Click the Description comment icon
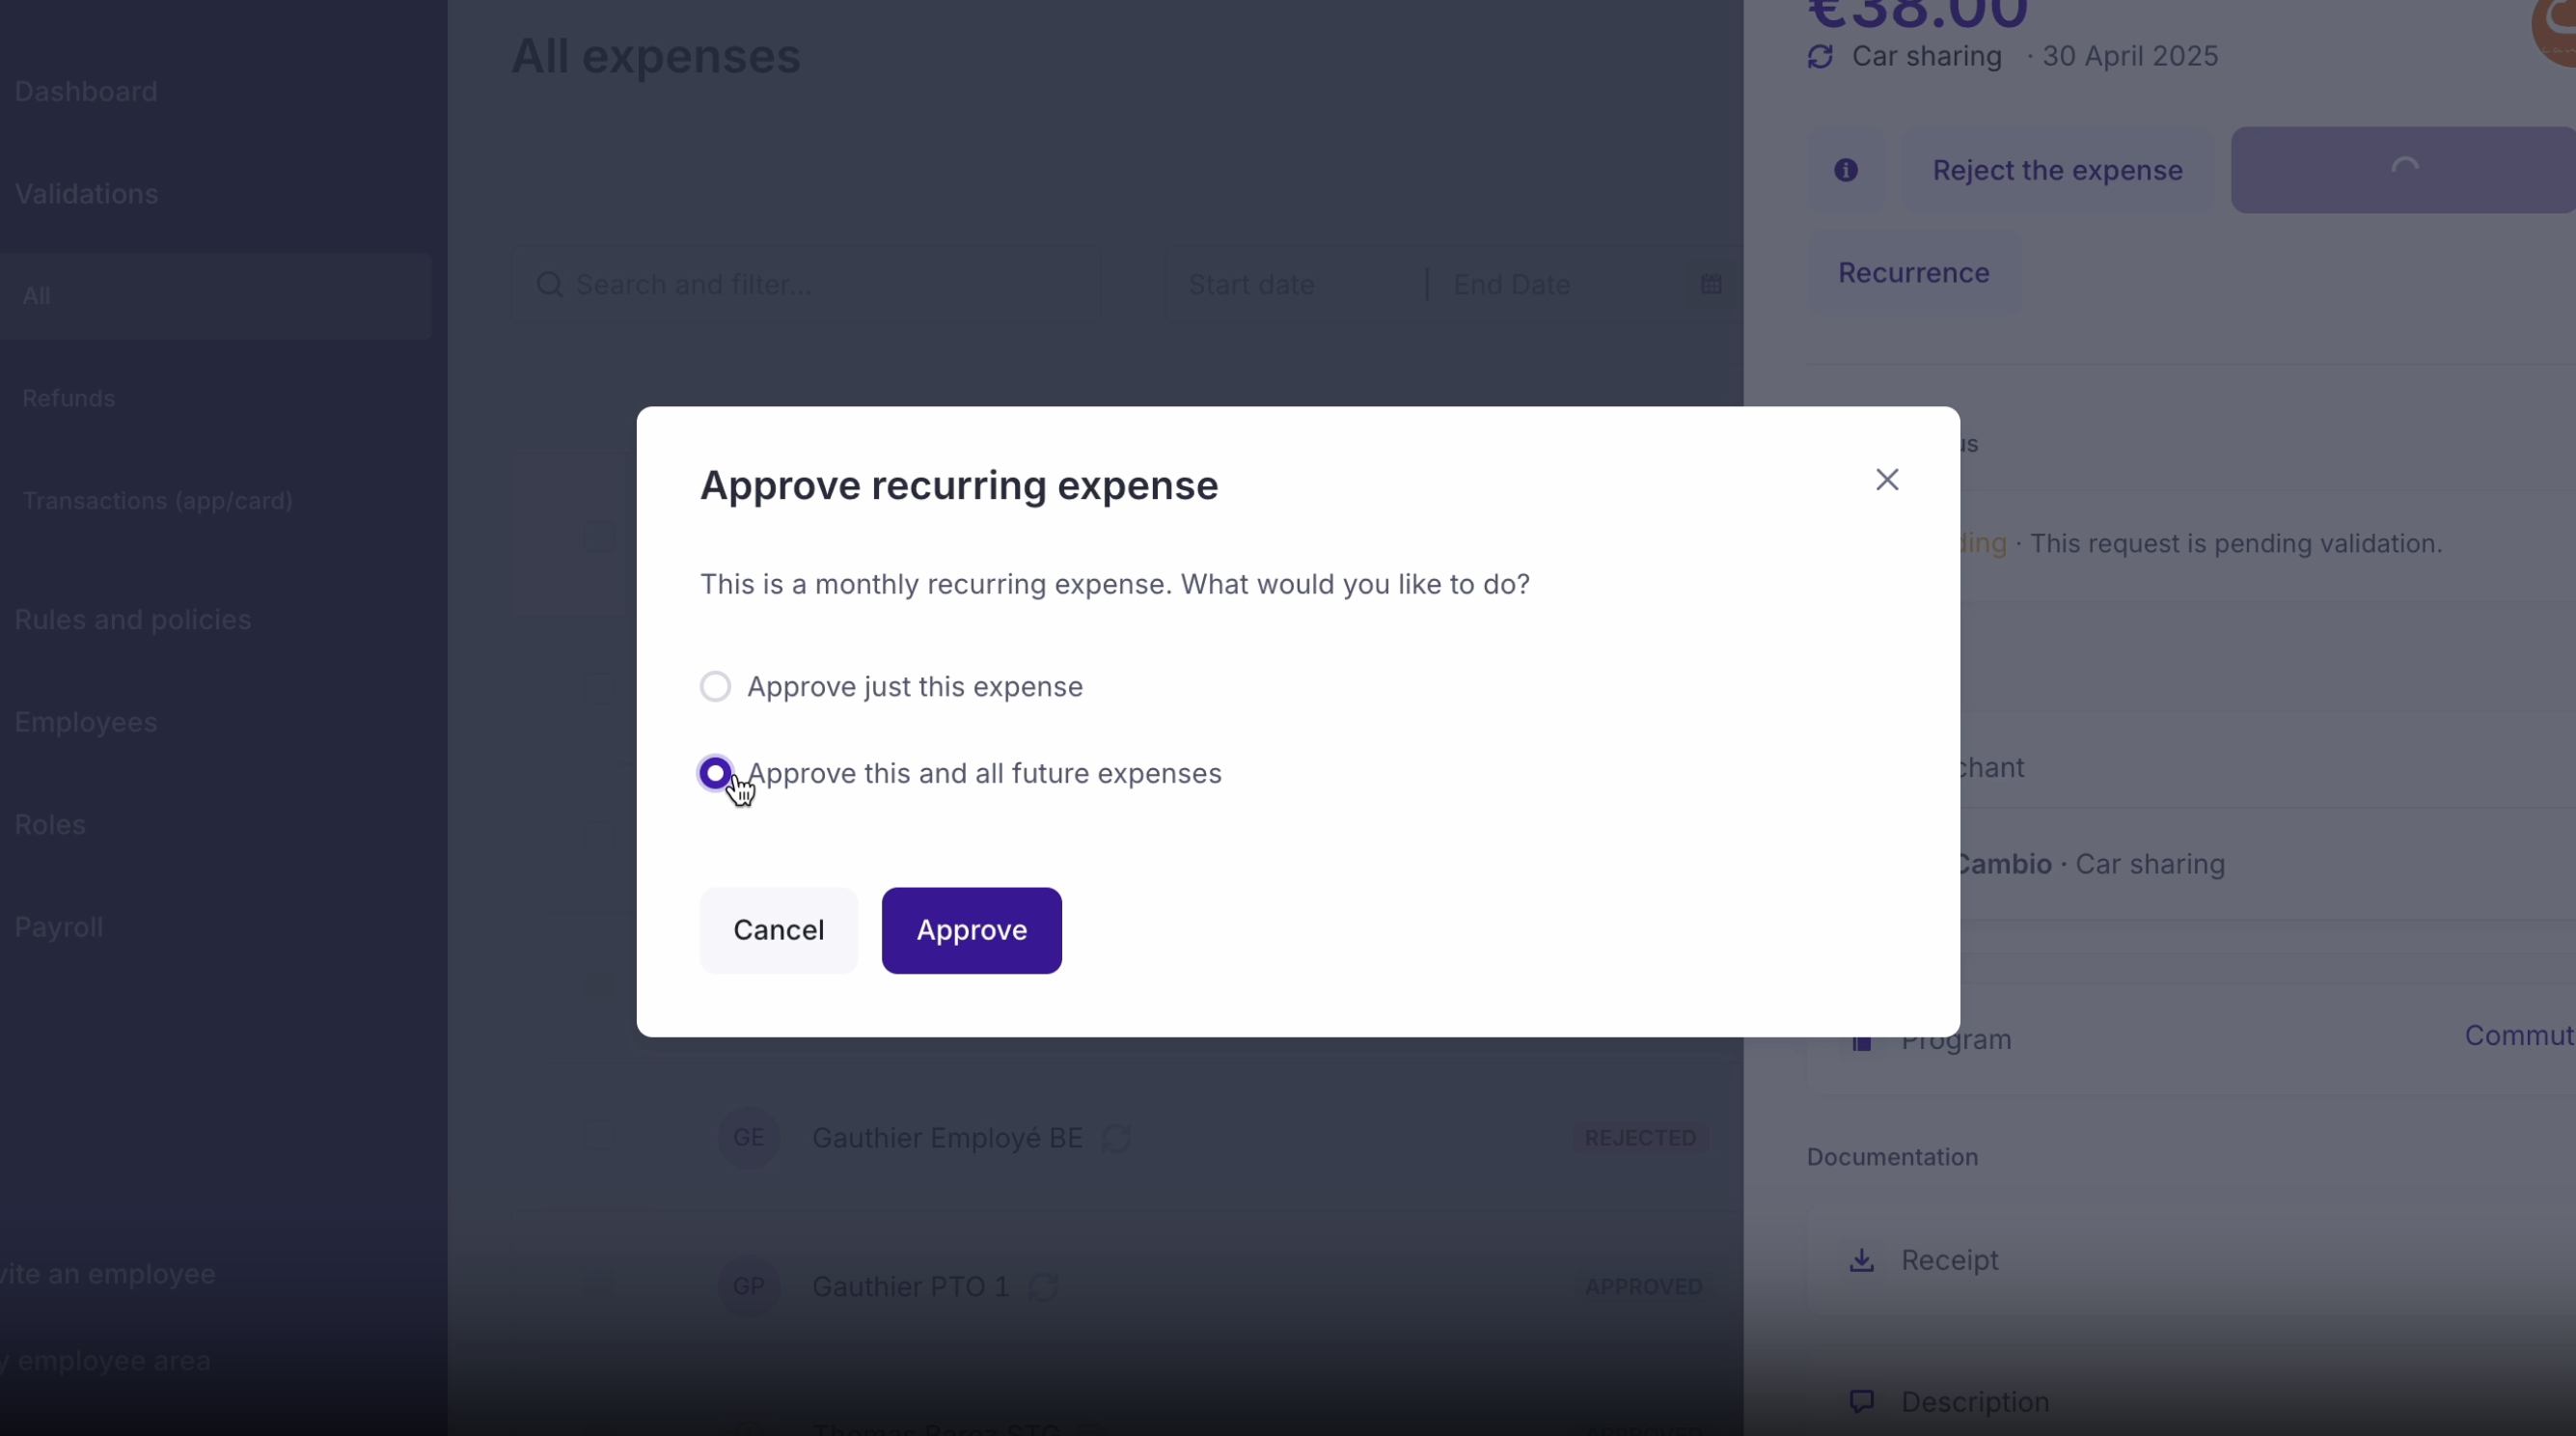The height and width of the screenshot is (1436, 2576). tap(1861, 1401)
